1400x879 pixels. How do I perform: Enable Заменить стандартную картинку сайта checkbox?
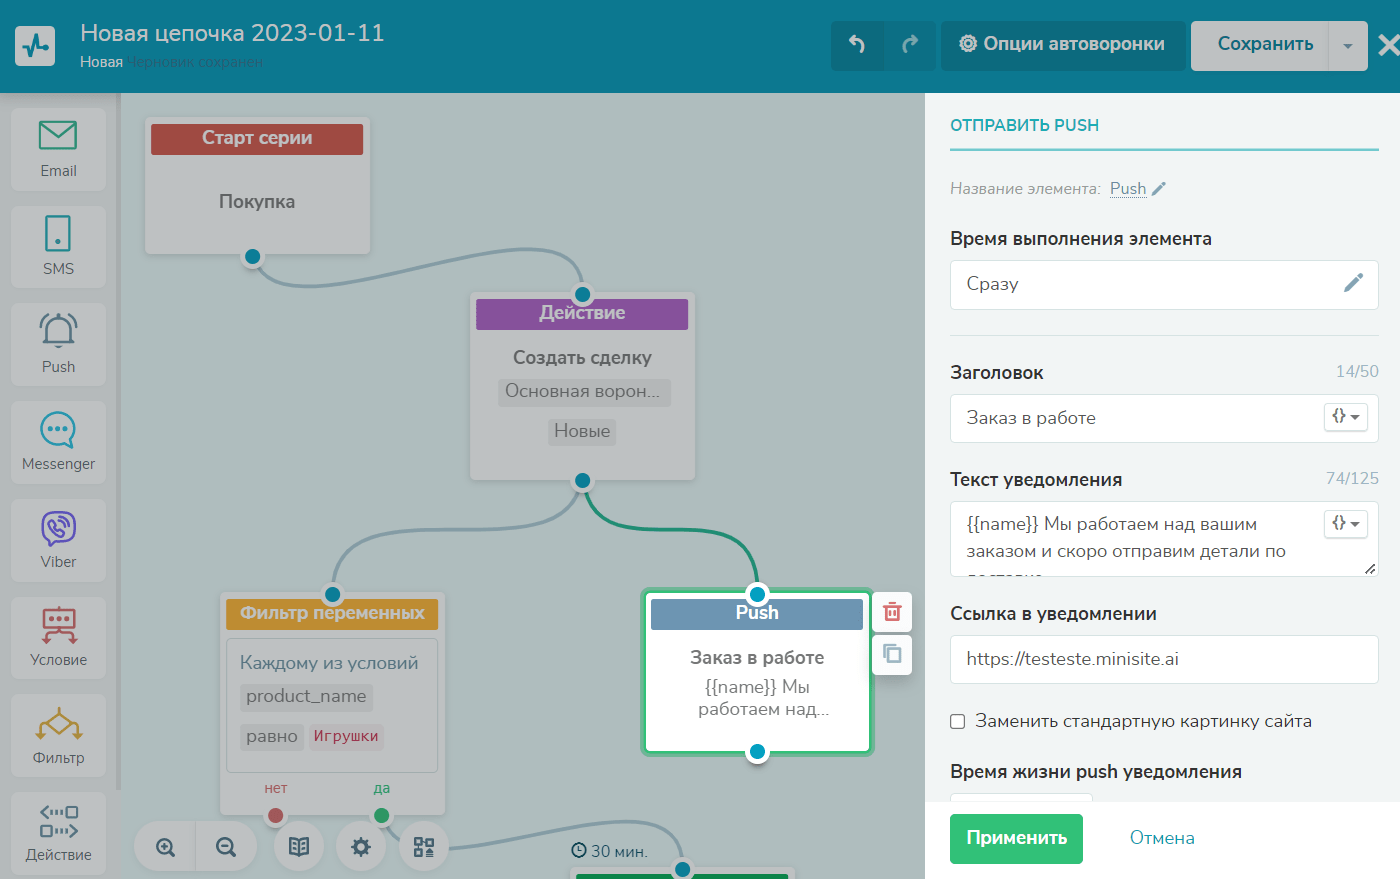957,722
